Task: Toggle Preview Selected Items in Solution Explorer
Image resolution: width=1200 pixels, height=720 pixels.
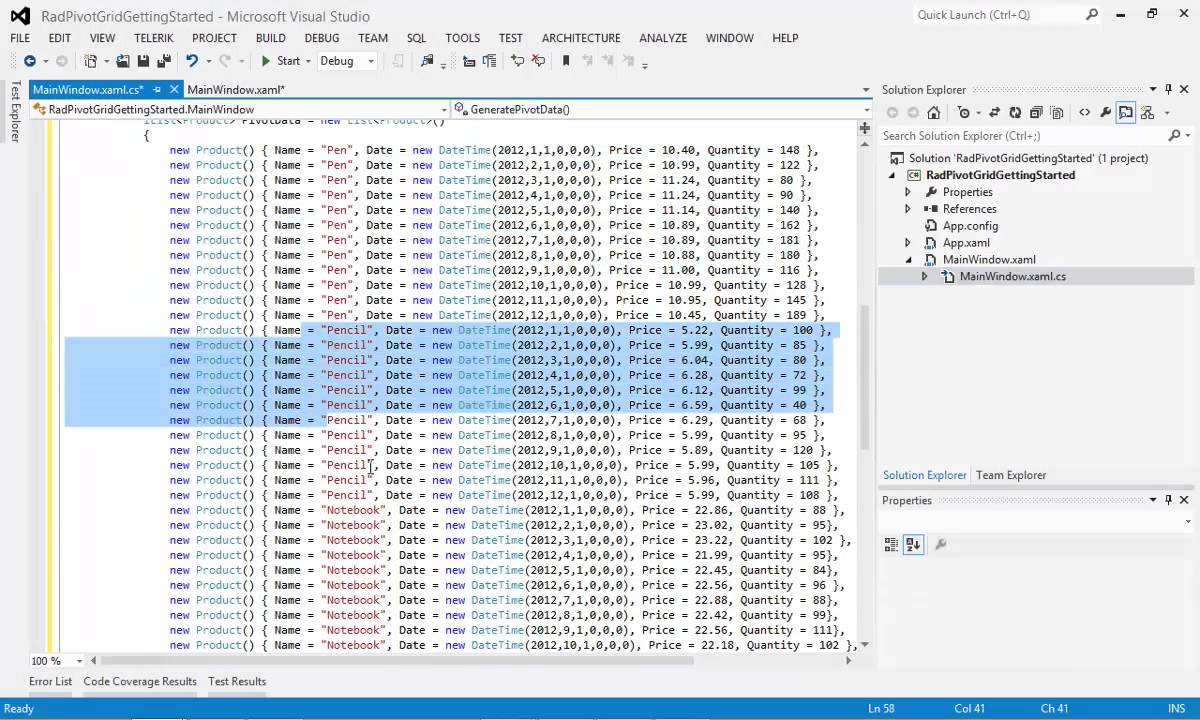Action: (x=1126, y=113)
